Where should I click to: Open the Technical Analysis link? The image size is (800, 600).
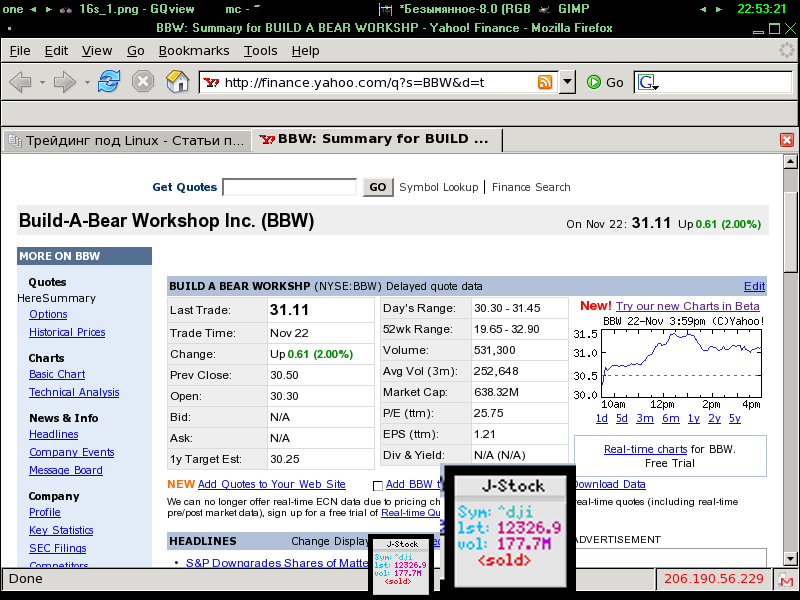pos(74,392)
